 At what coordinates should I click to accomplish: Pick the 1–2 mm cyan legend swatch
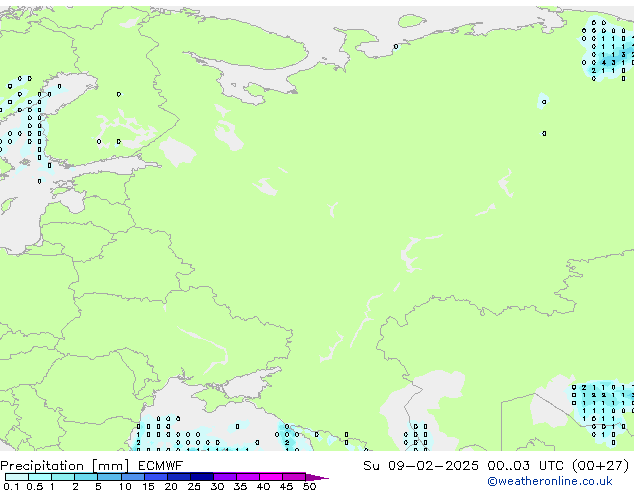point(63,477)
